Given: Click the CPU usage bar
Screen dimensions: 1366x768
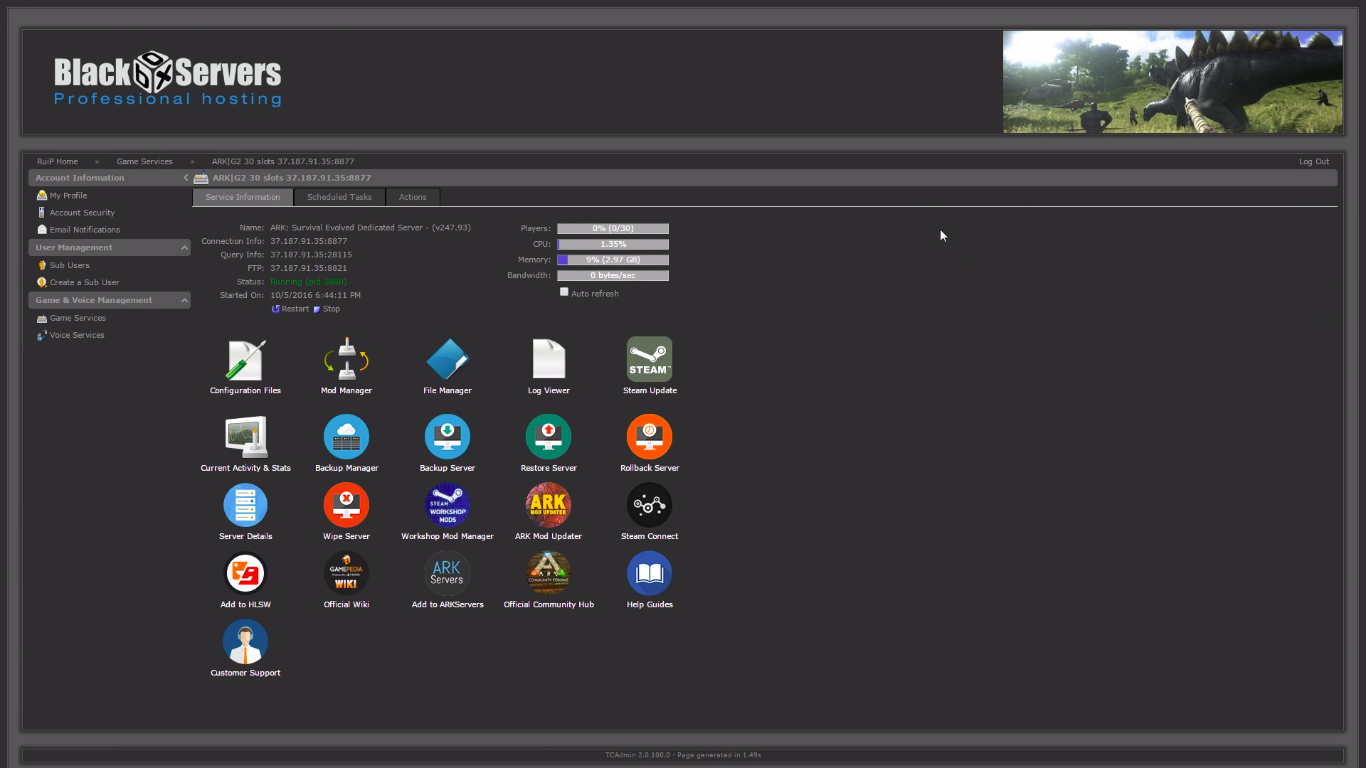Looking at the screenshot, I should pos(613,244).
